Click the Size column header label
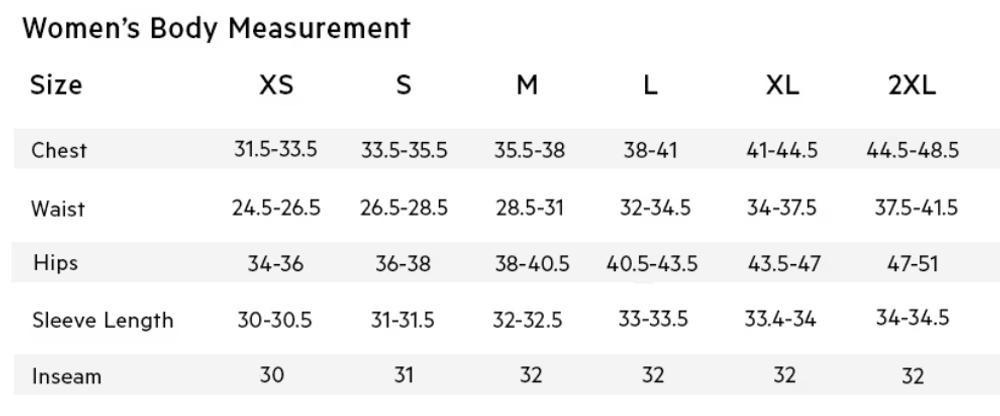This screenshot has height=416, width=1000. (56, 85)
